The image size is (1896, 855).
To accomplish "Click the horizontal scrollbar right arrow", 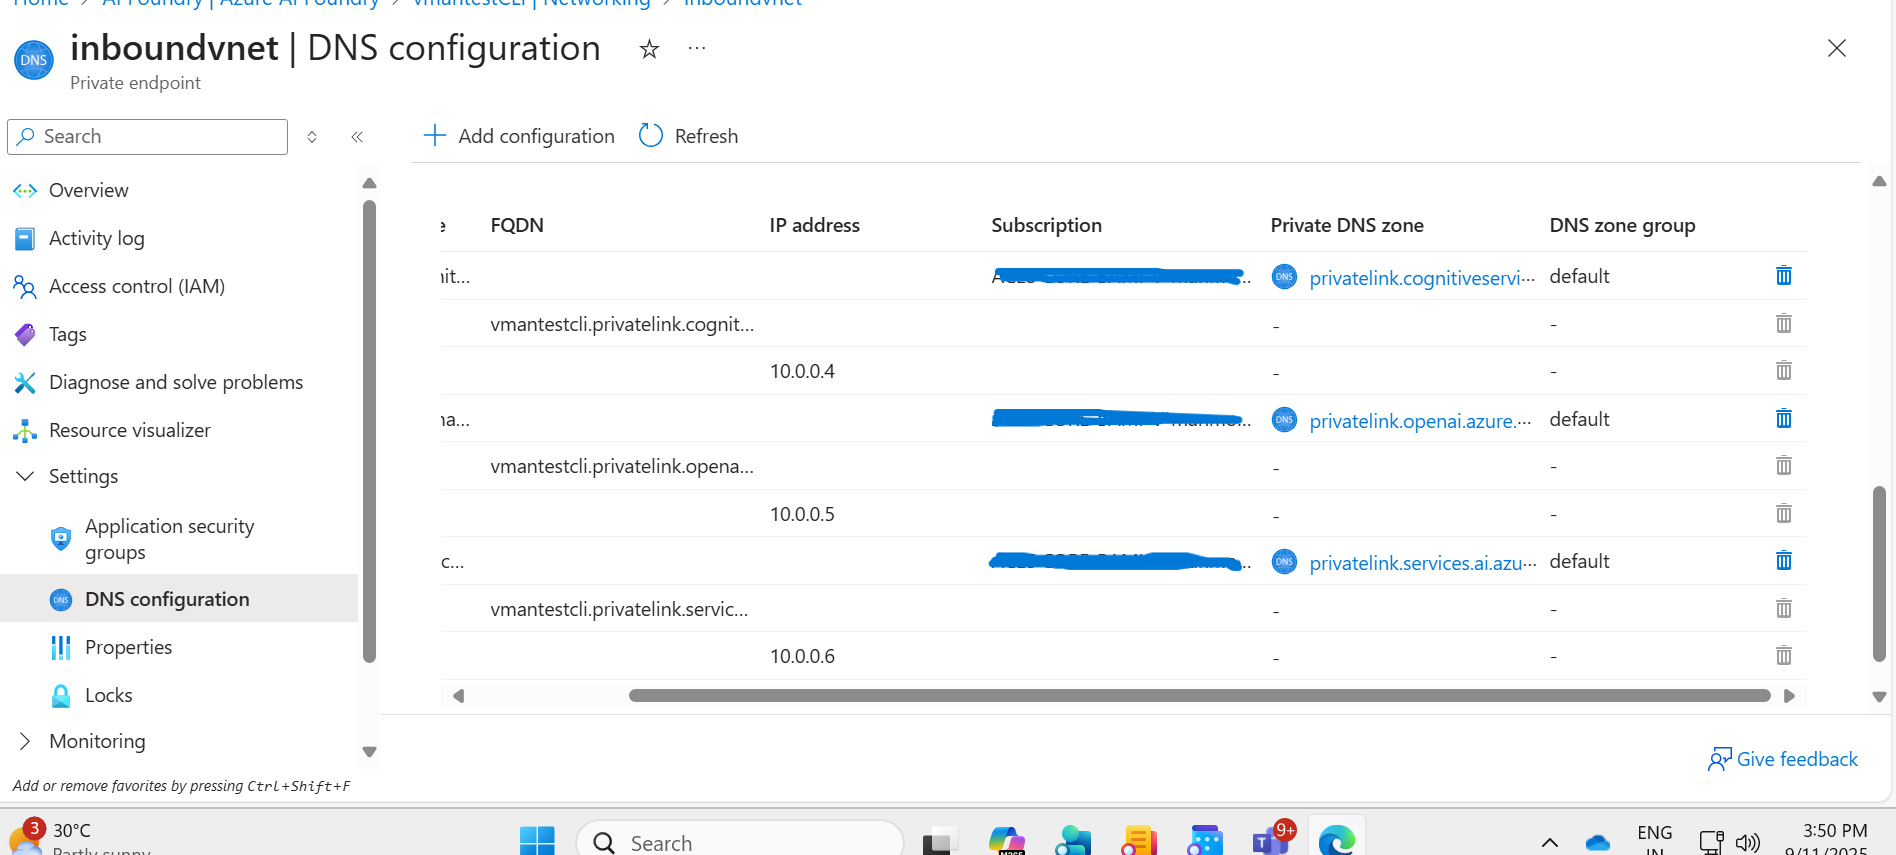I will [x=1789, y=696].
